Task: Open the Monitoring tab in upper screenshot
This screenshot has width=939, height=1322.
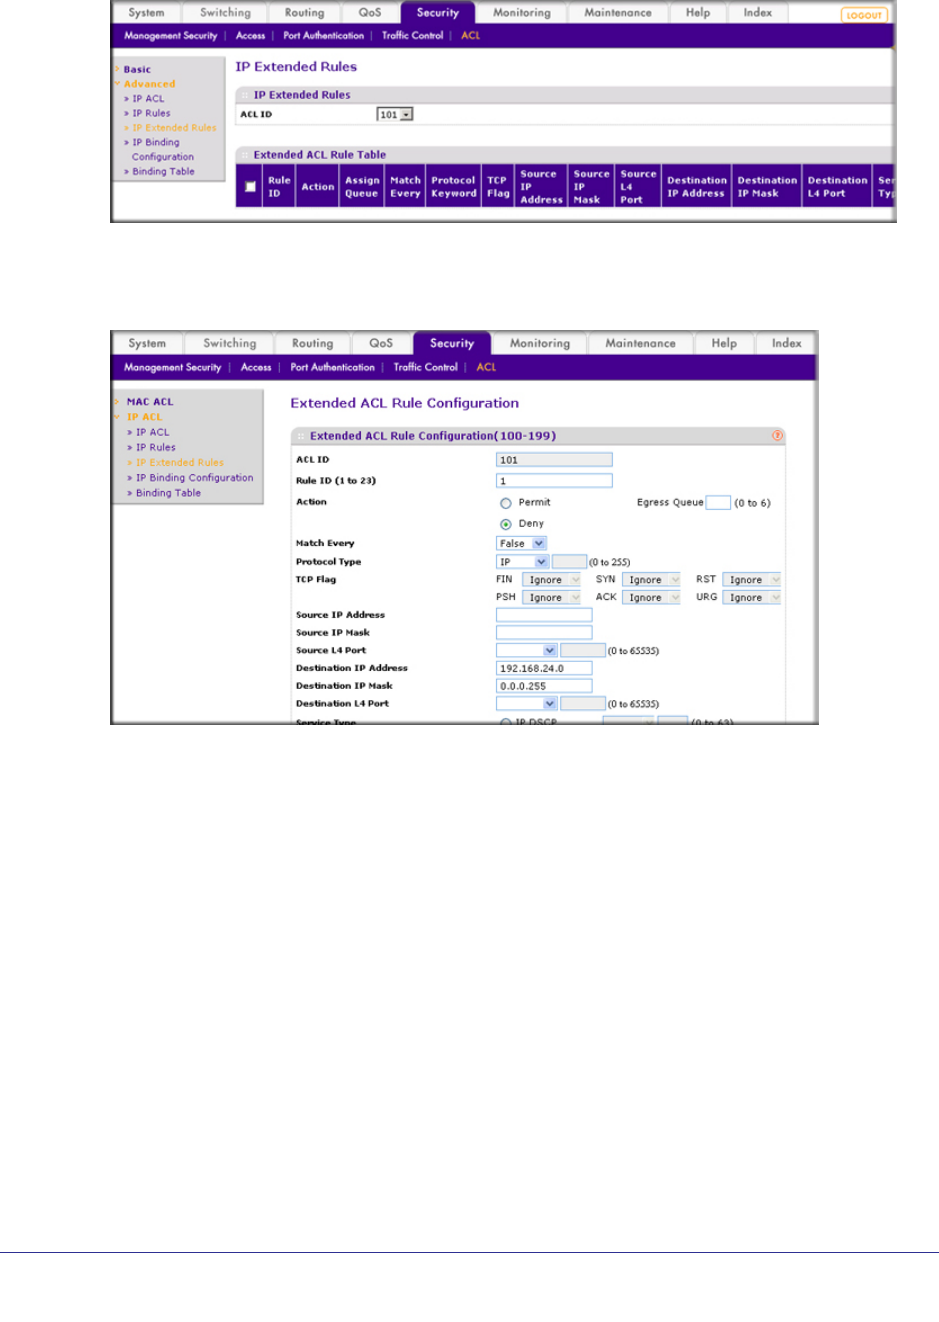Action: tap(521, 13)
